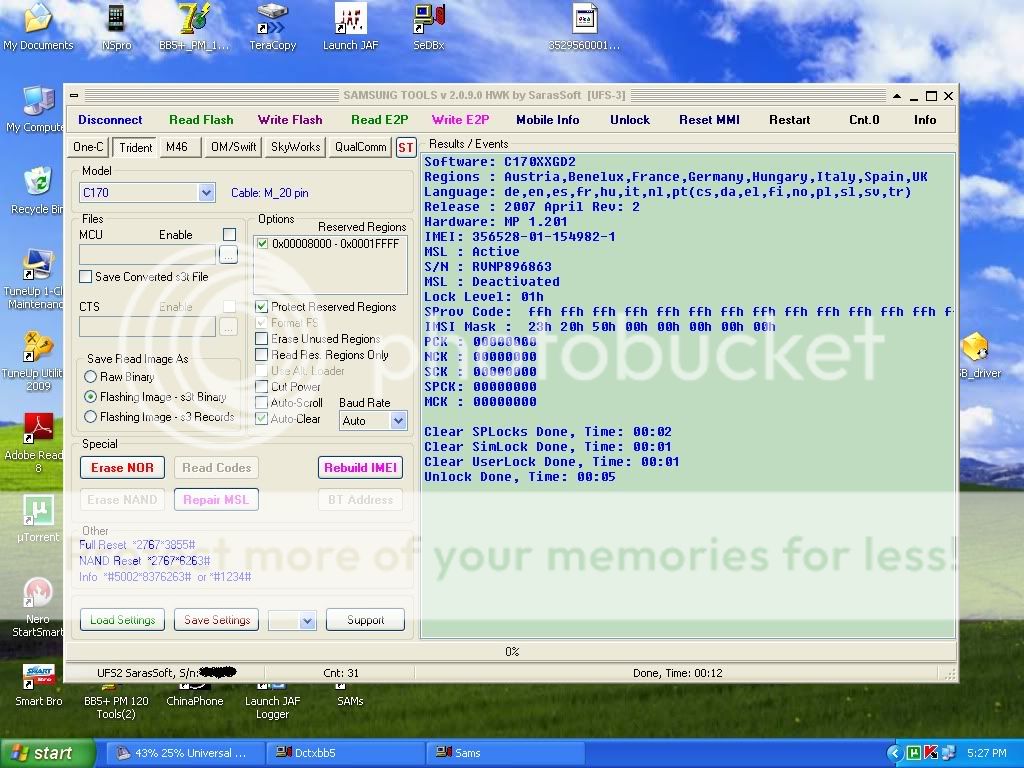
Task: Open the 3529560001 file icon
Action: (x=584, y=26)
